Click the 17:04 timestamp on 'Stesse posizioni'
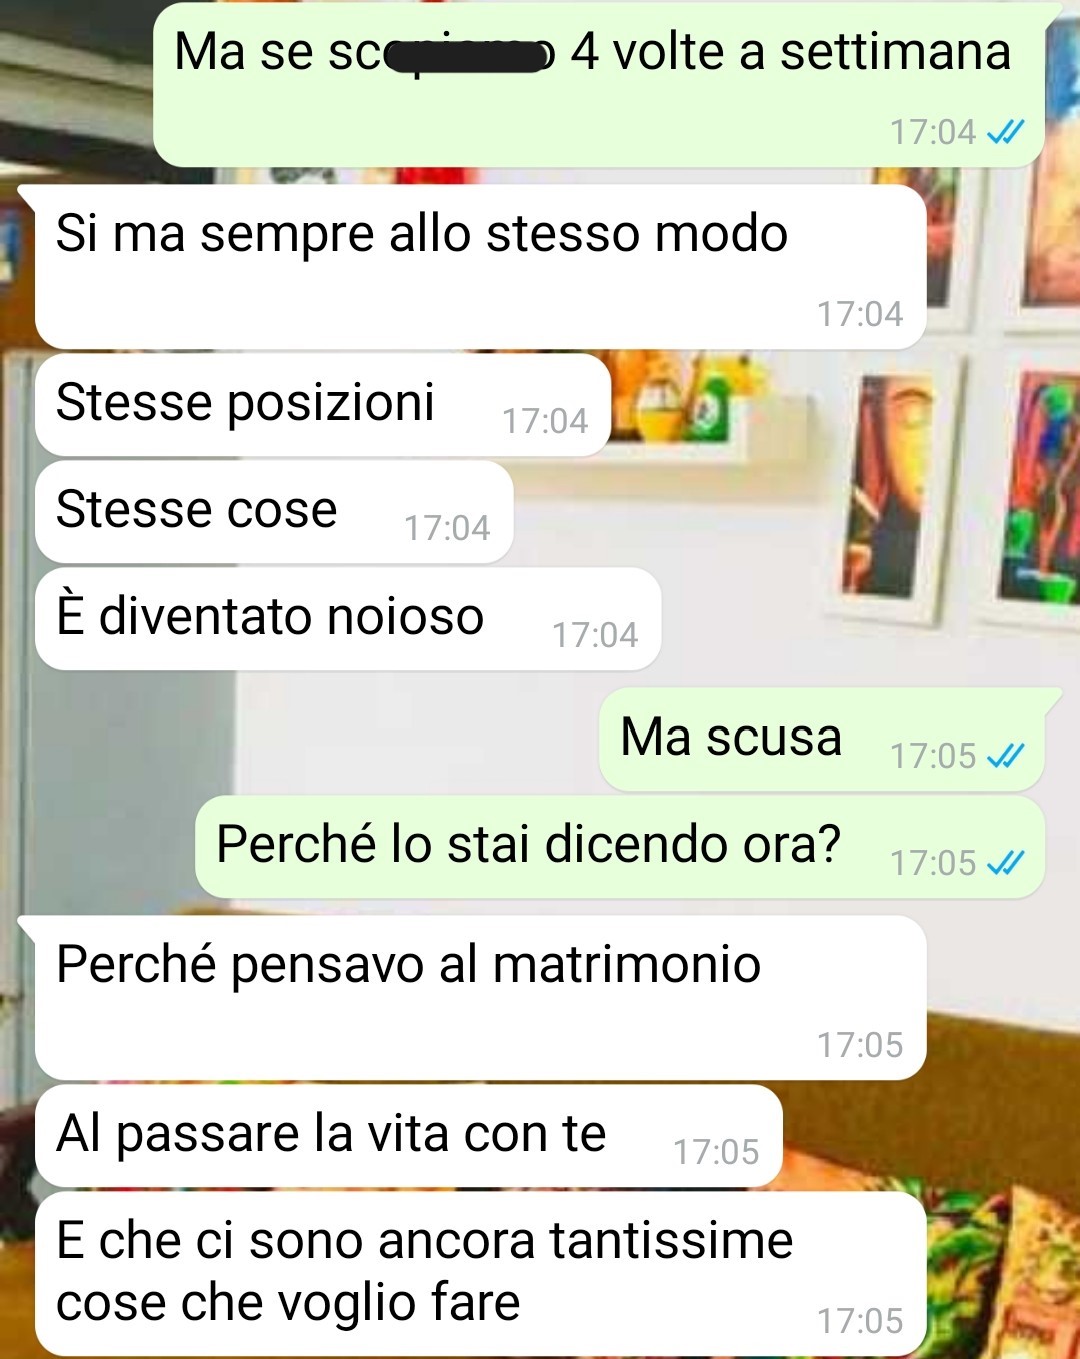 (x=545, y=421)
